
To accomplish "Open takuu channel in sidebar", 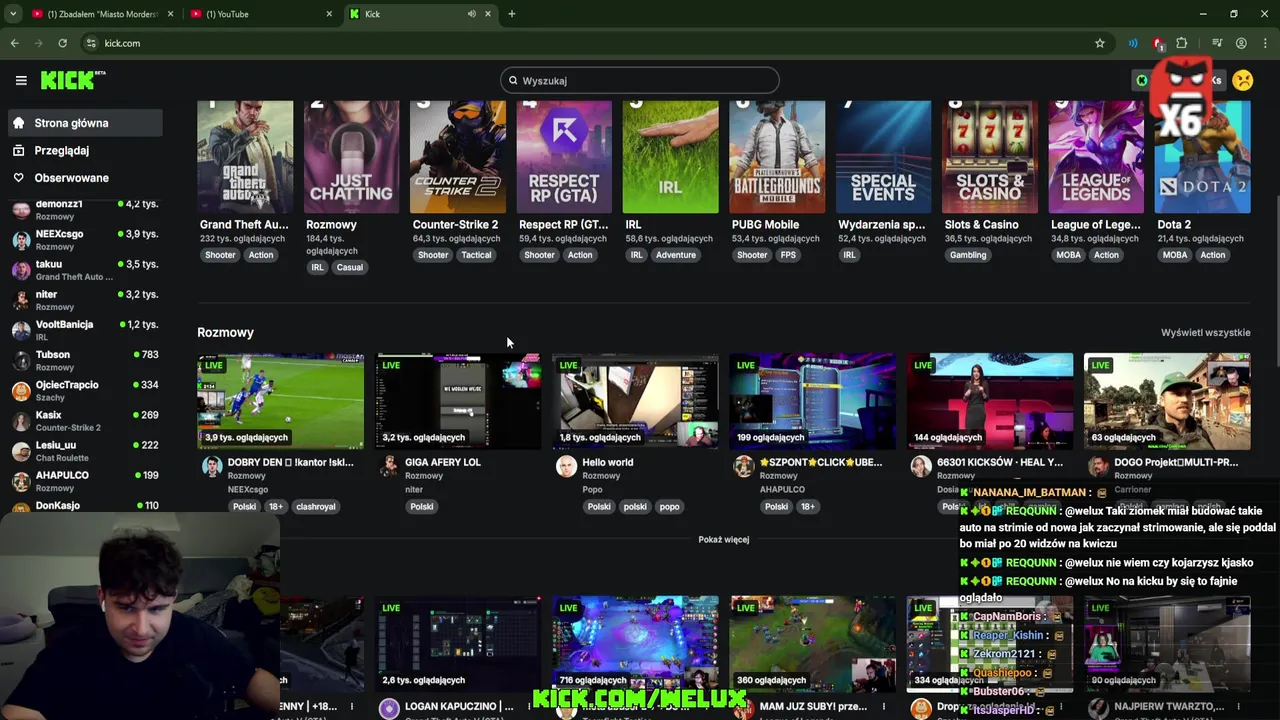I will [x=85, y=270].
